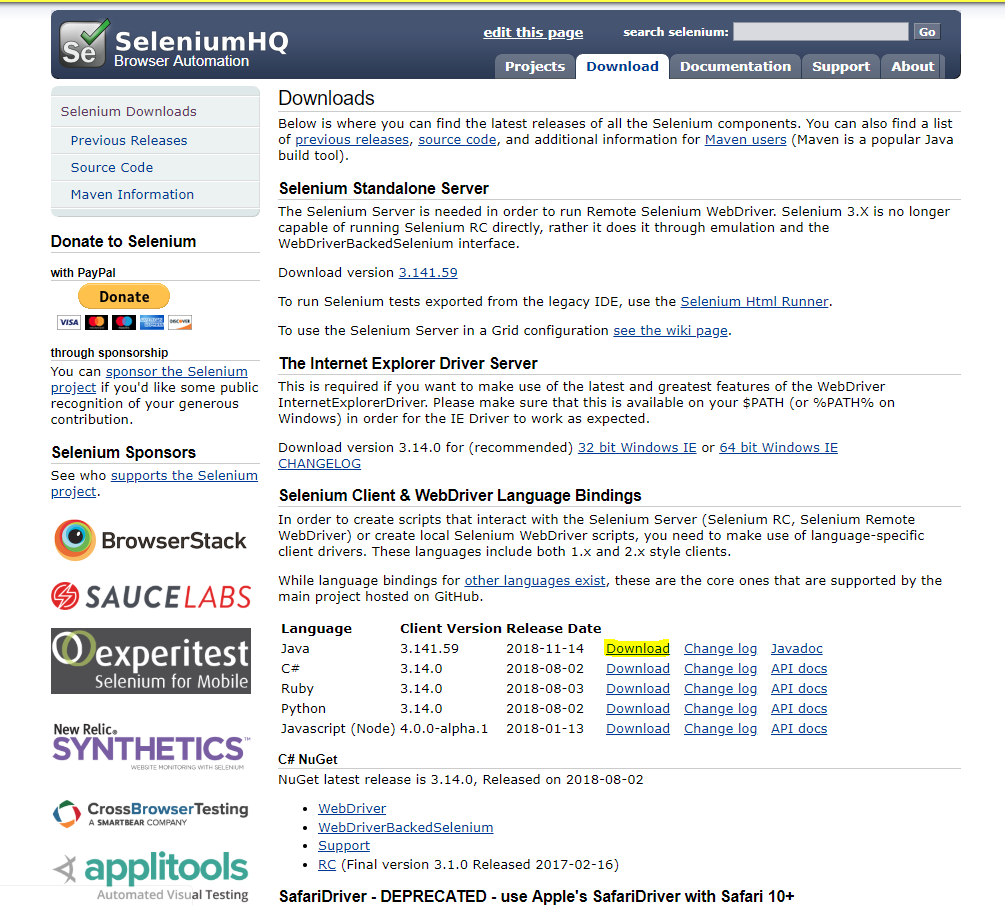1005x905 pixels.
Task: Click the Python Download link
Action: point(638,708)
